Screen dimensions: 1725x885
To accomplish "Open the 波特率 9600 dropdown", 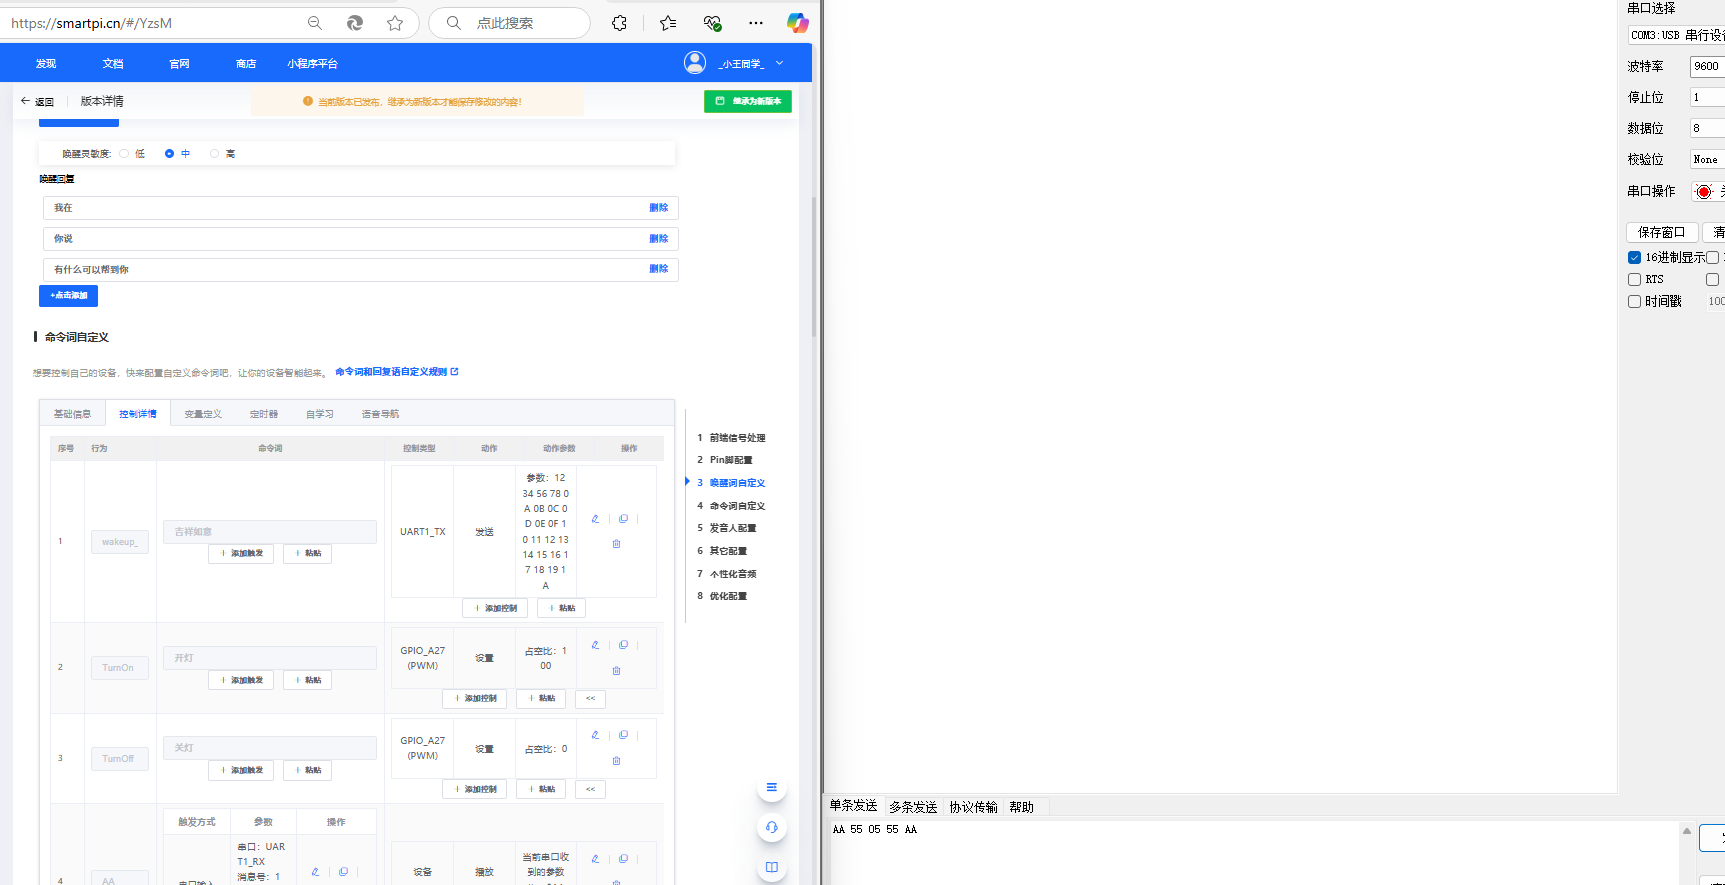I will (x=1707, y=66).
